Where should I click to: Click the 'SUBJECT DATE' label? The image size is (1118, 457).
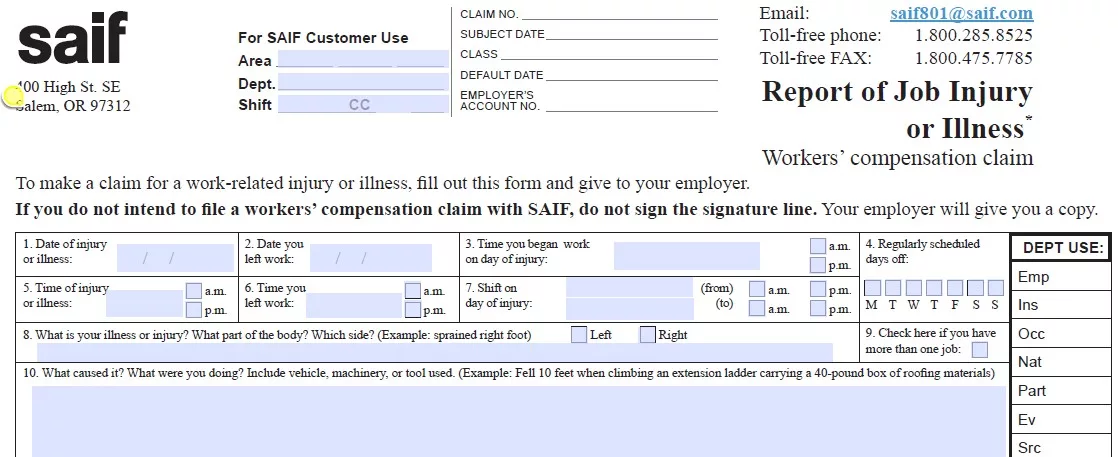tap(502, 34)
